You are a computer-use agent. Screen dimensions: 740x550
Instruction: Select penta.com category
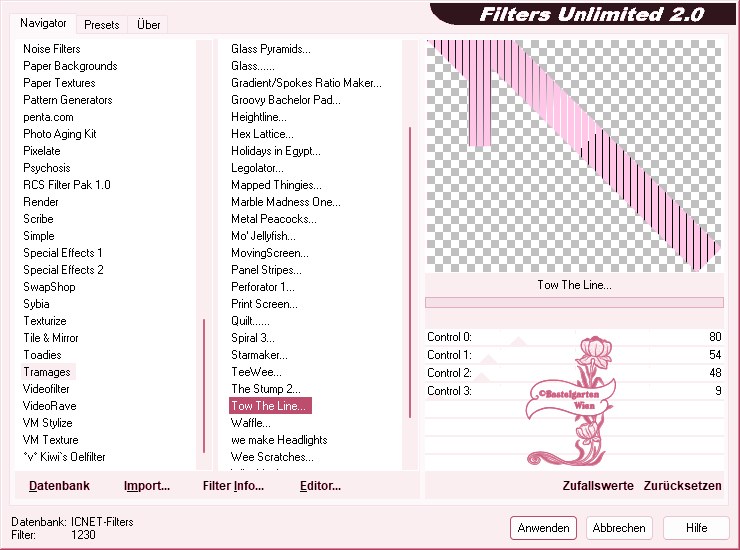click(48, 117)
